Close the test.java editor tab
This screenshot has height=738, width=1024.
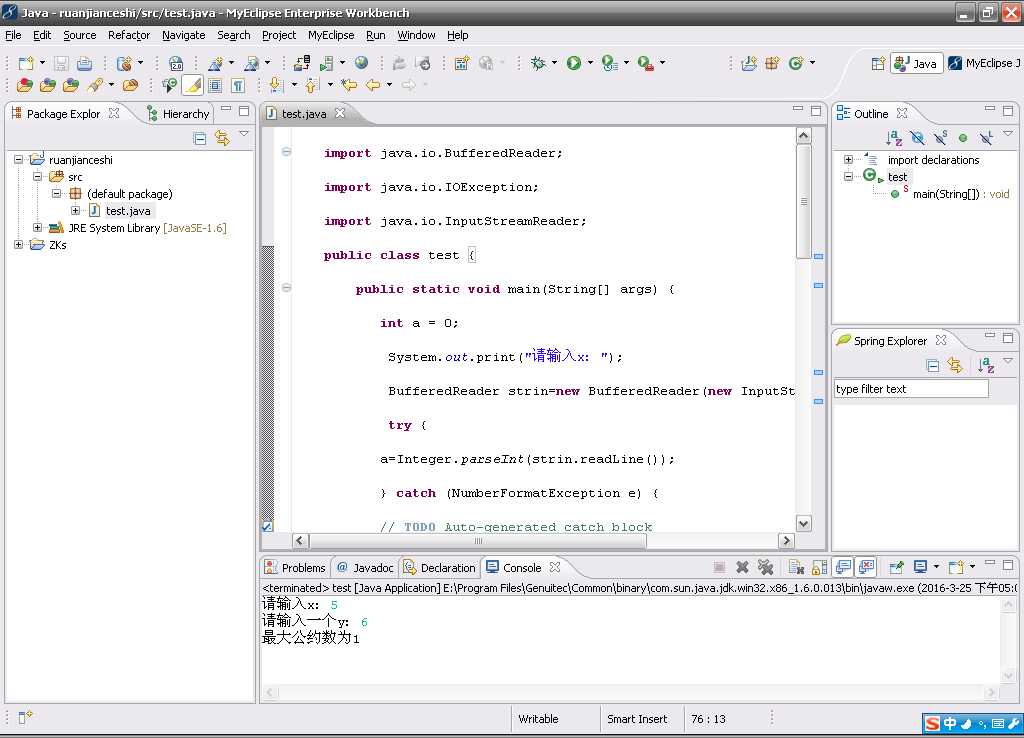[x=340, y=113]
